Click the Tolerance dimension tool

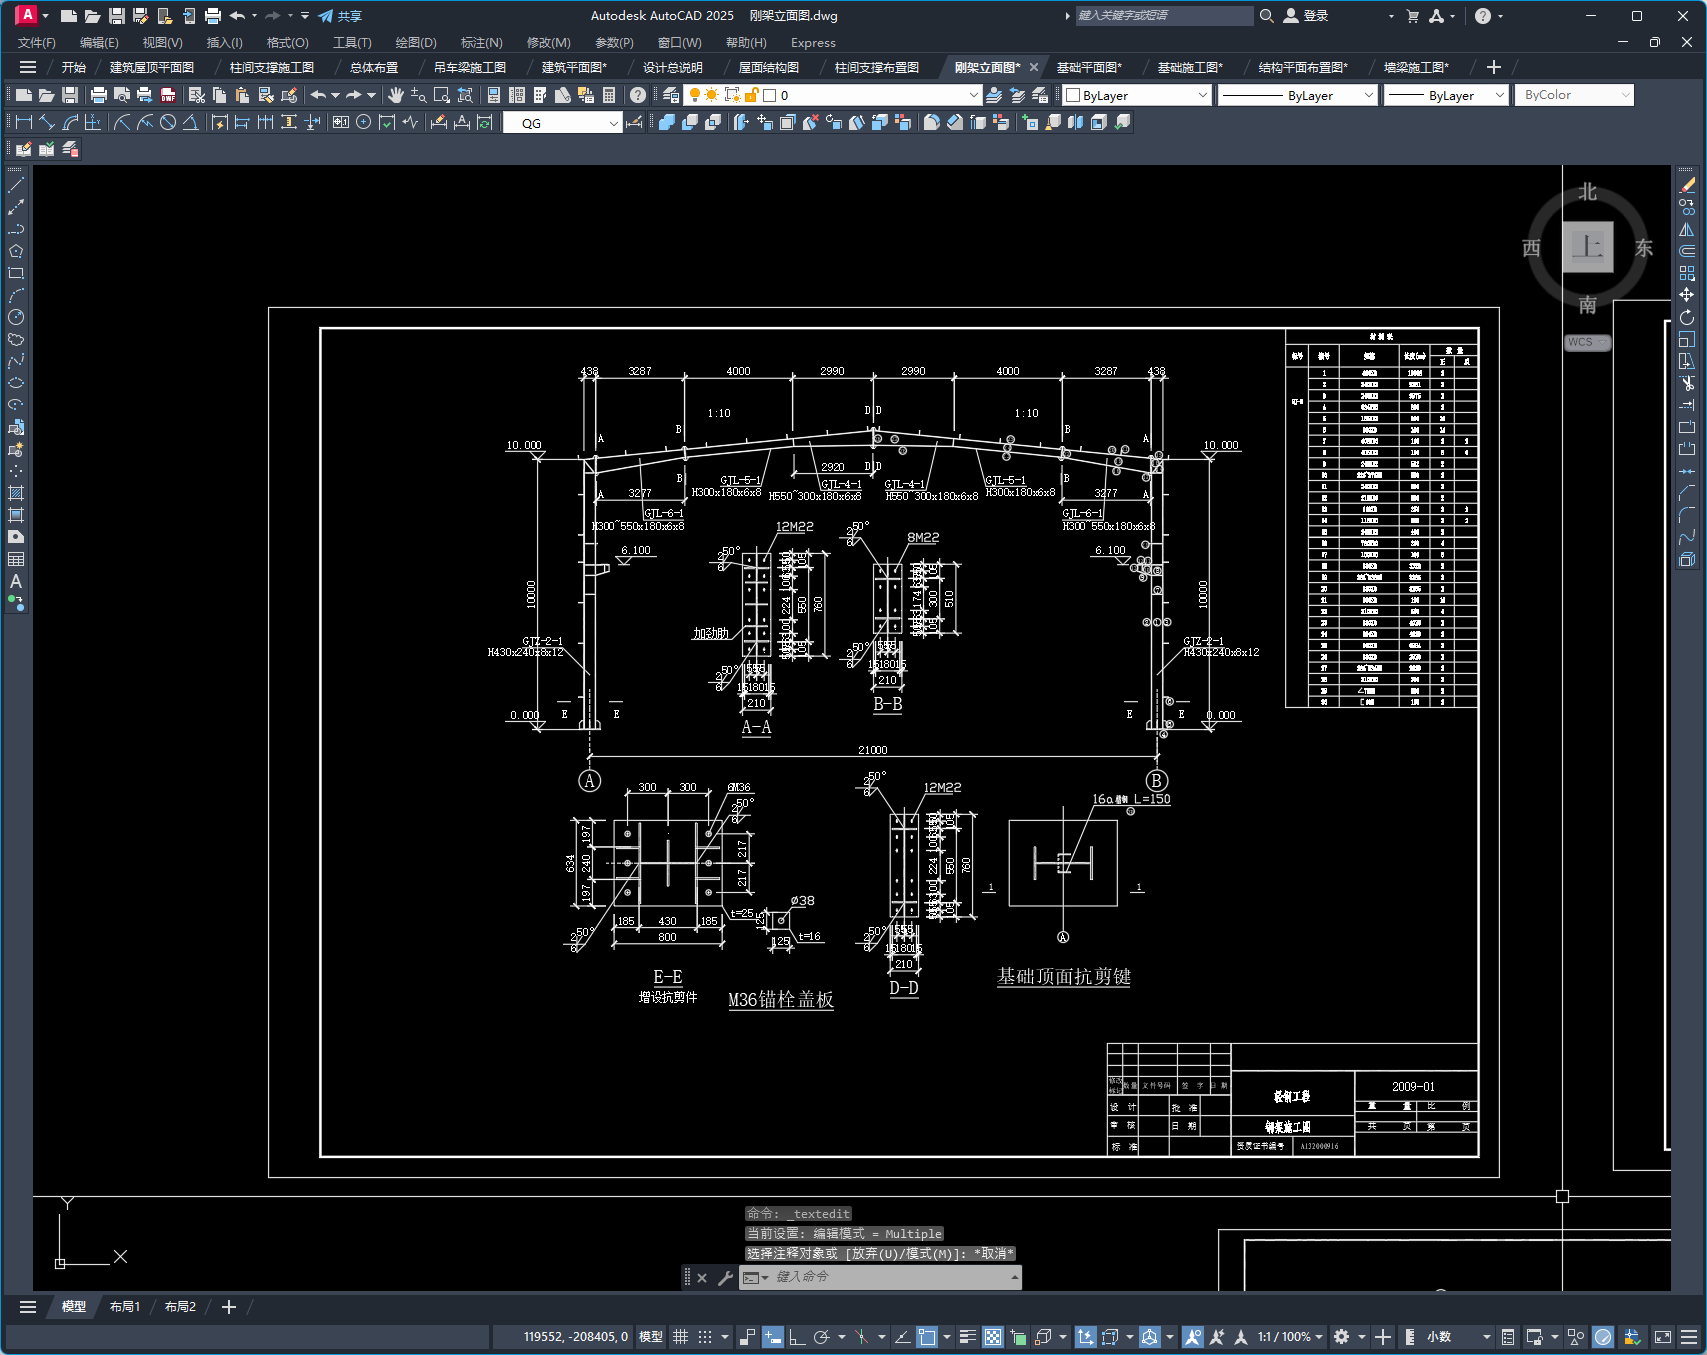click(340, 122)
